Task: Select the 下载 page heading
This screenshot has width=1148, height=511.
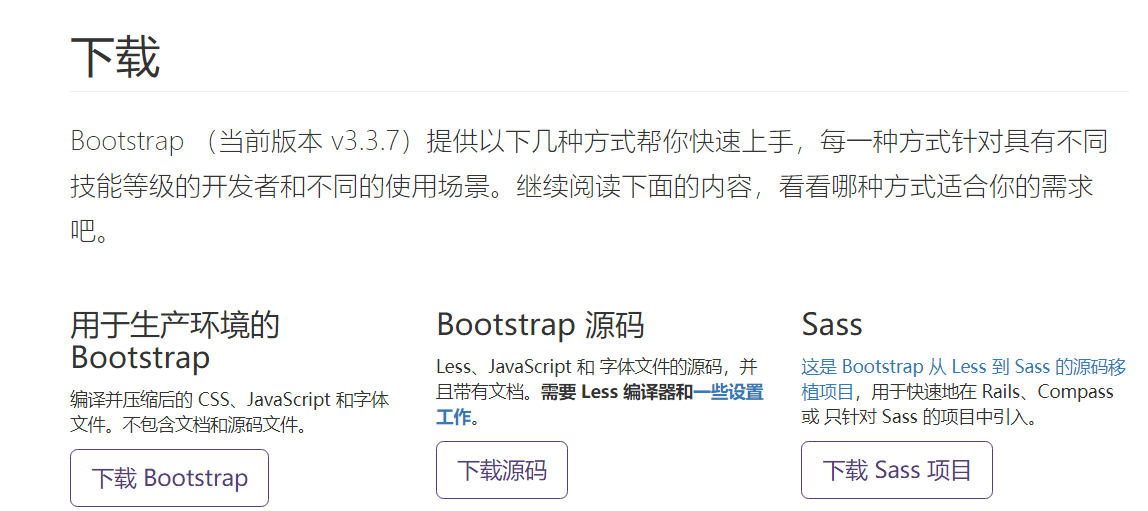Action: (115, 59)
